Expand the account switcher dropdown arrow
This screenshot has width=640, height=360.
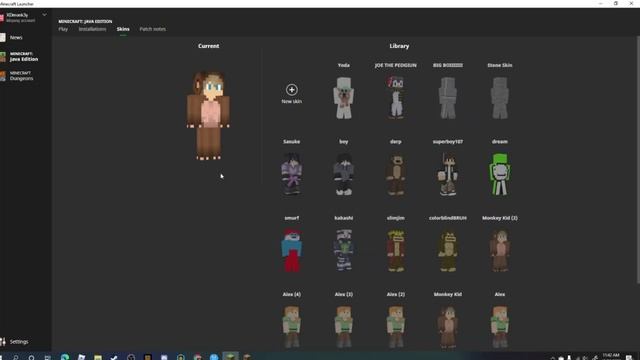[x=44, y=15]
